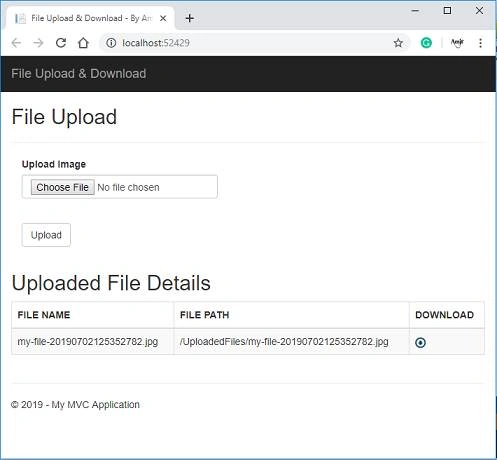The width and height of the screenshot is (497, 460).
Task: Open the Chrome three-dot menu
Action: 480,43
